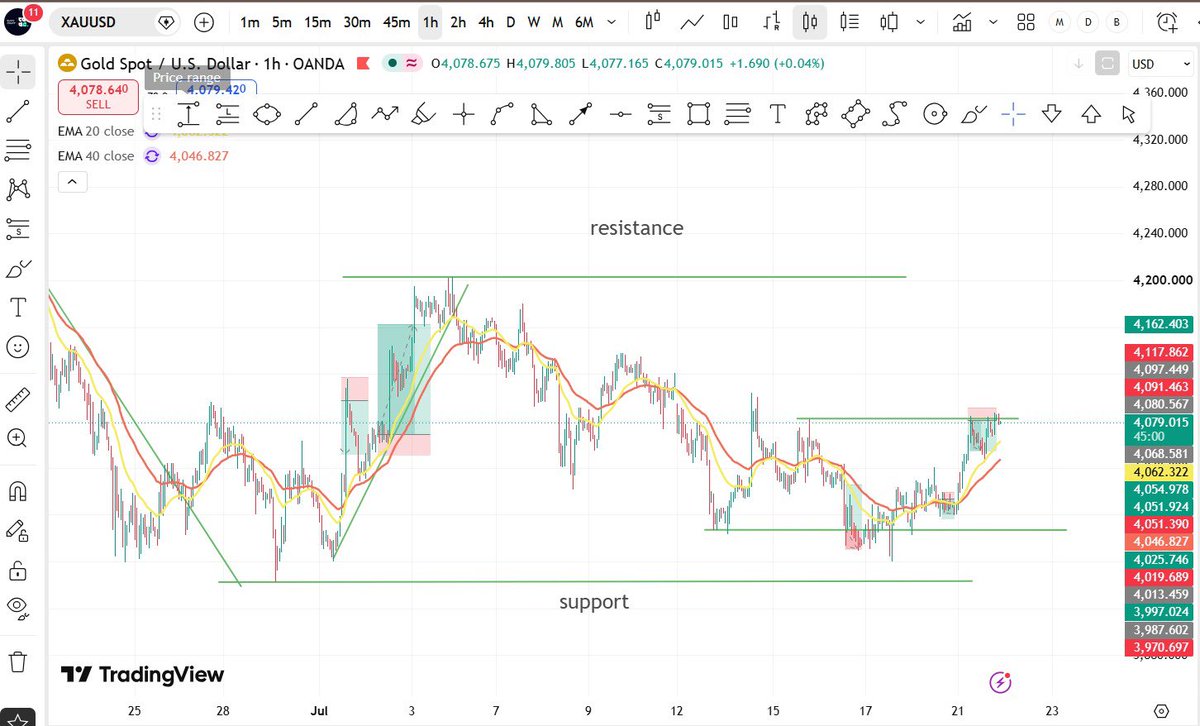Screen dimensions: 1200x726
Task: Open time axis settings gear at bottom right
Action: (1159, 711)
